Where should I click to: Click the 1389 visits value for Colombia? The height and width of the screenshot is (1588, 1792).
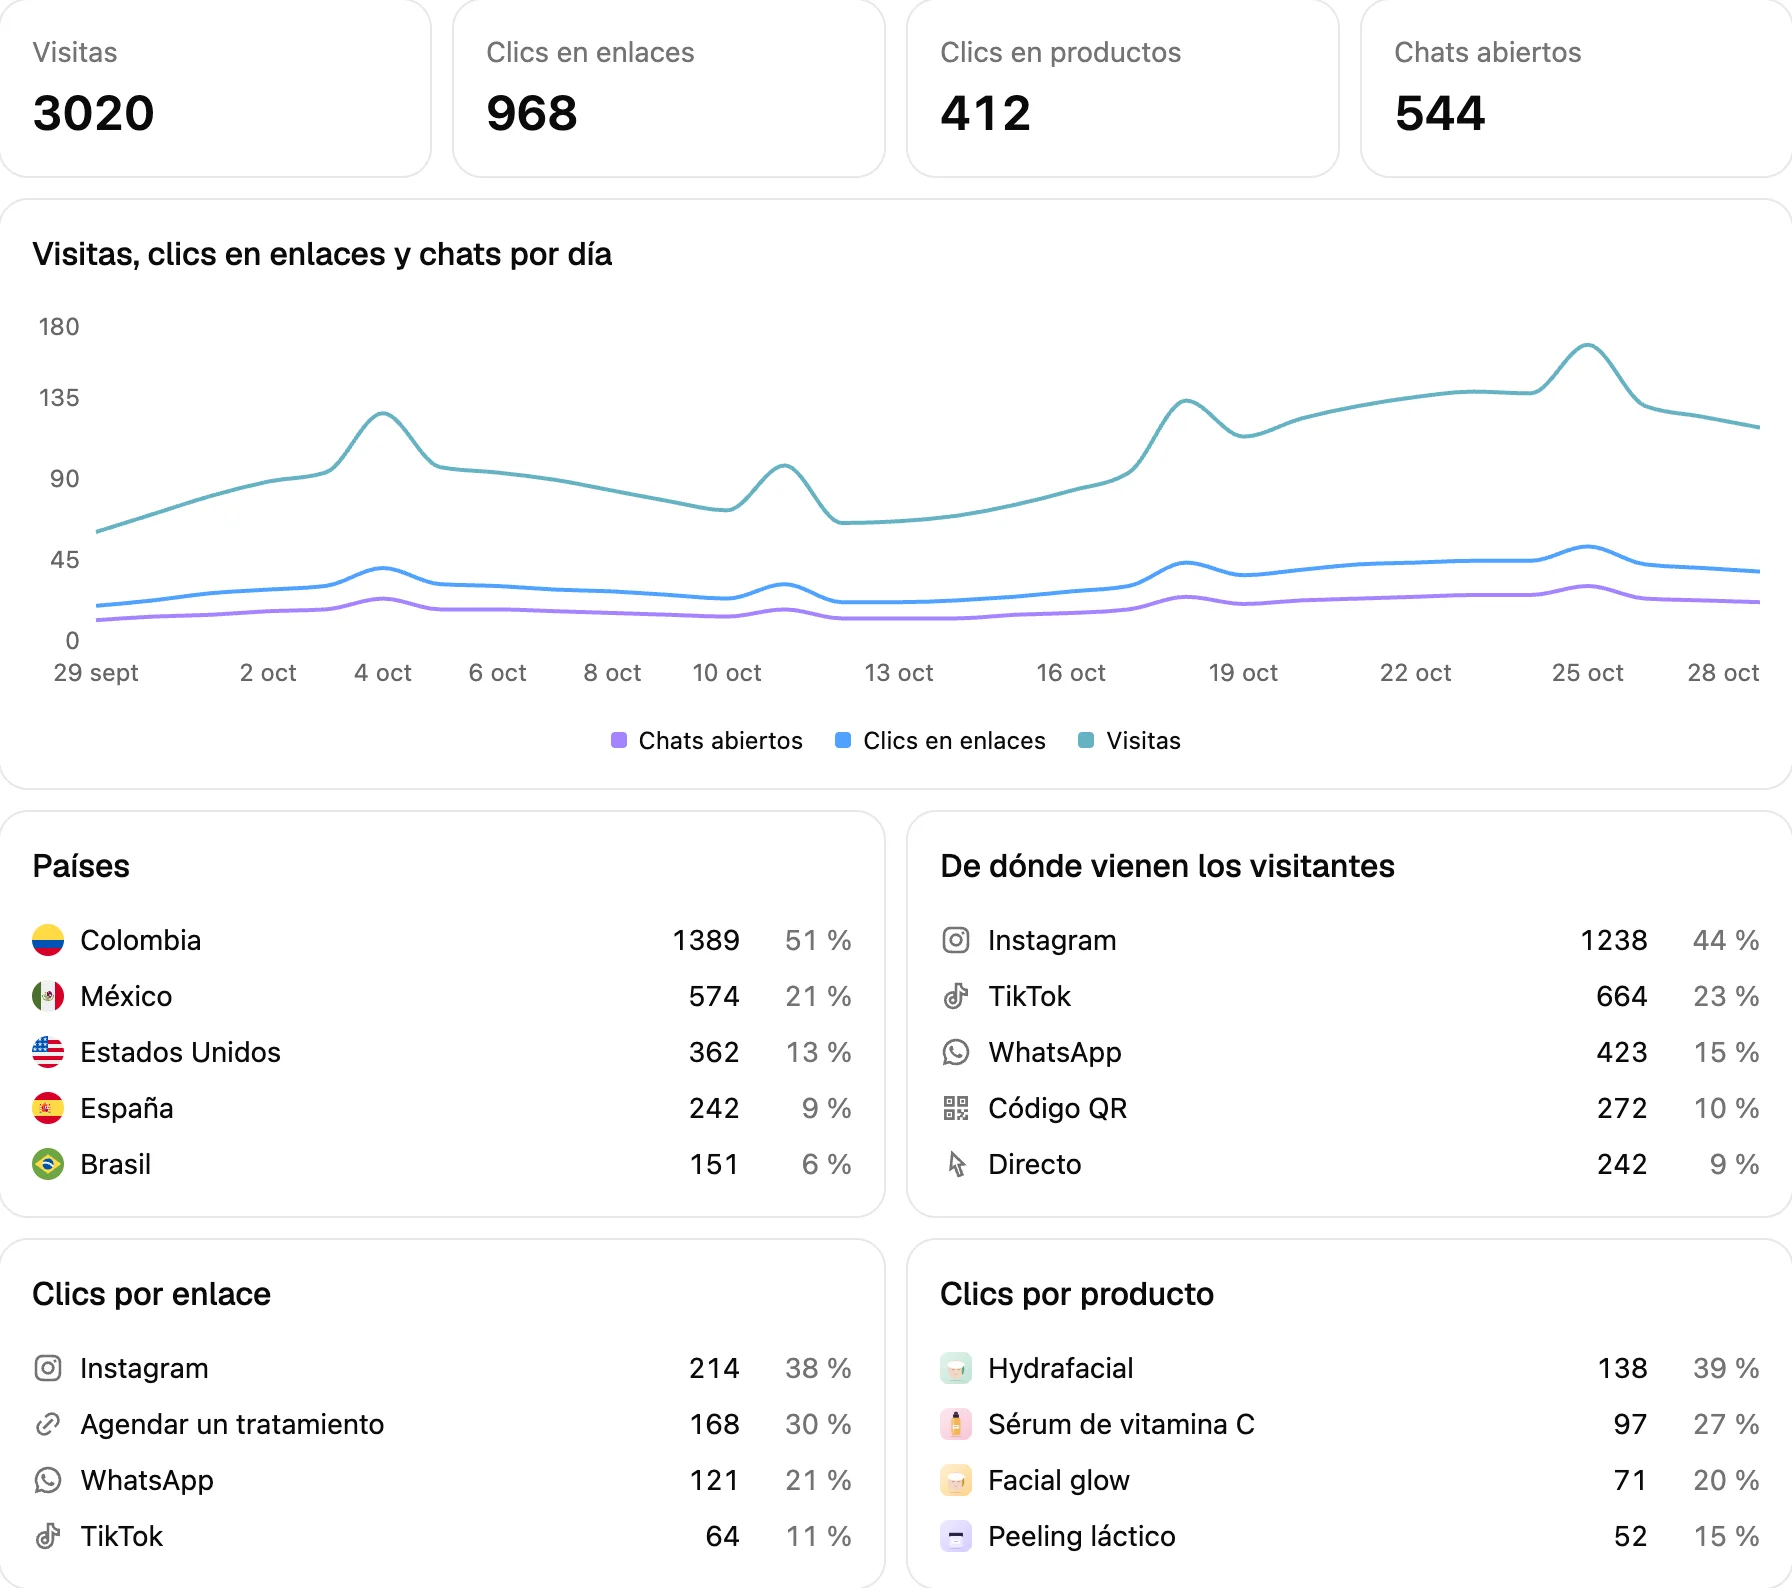(x=706, y=940)
